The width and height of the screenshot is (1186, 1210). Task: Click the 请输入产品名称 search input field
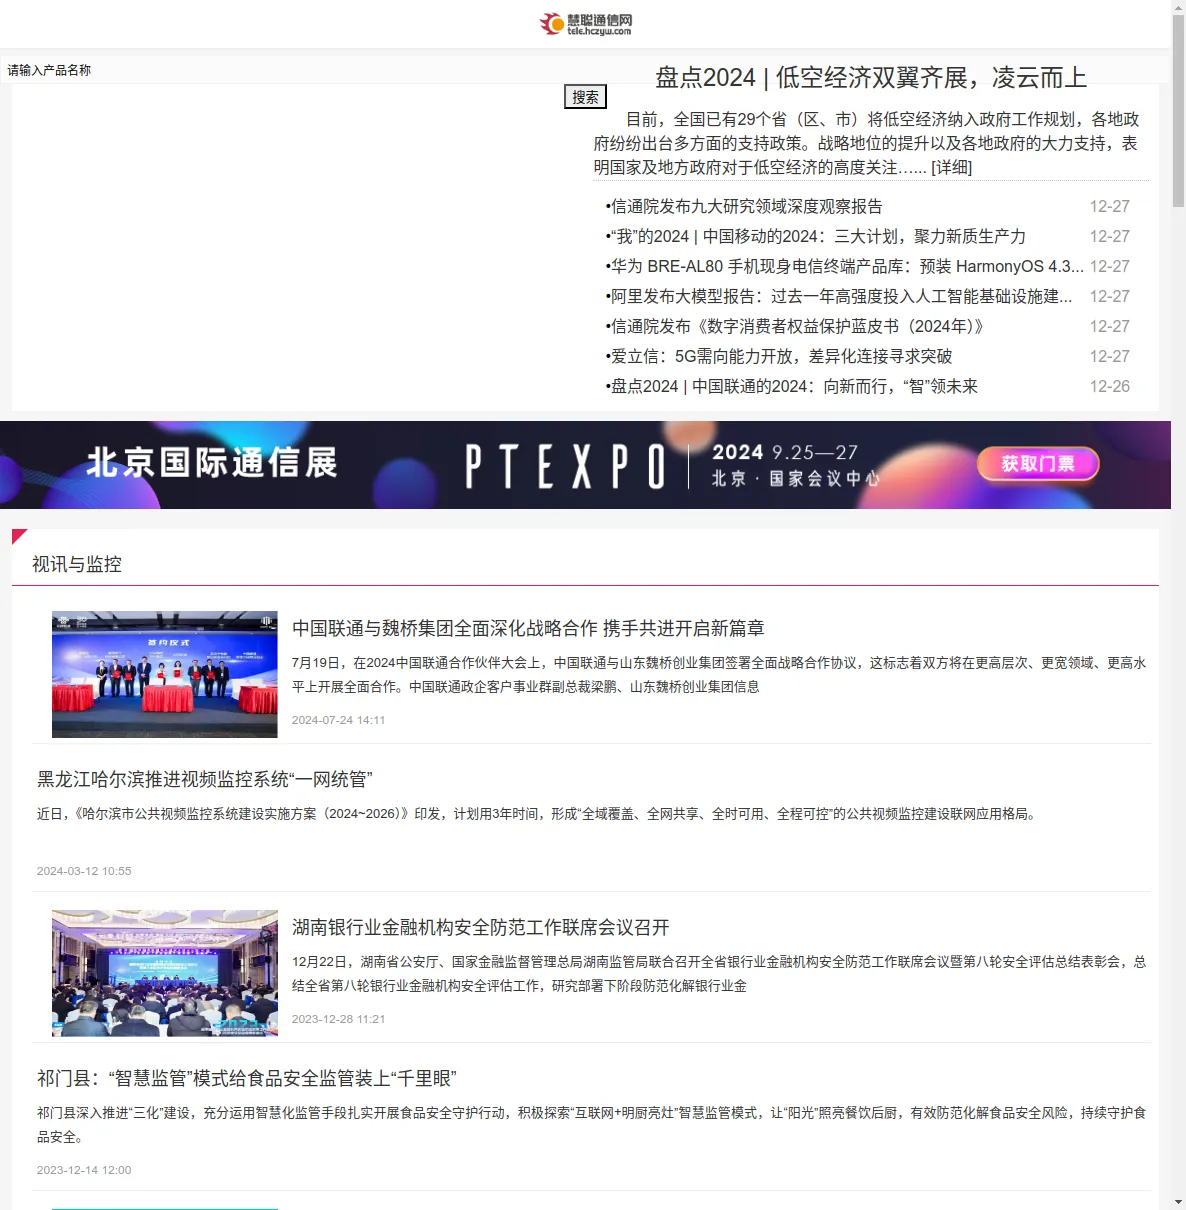coord(283,70)
